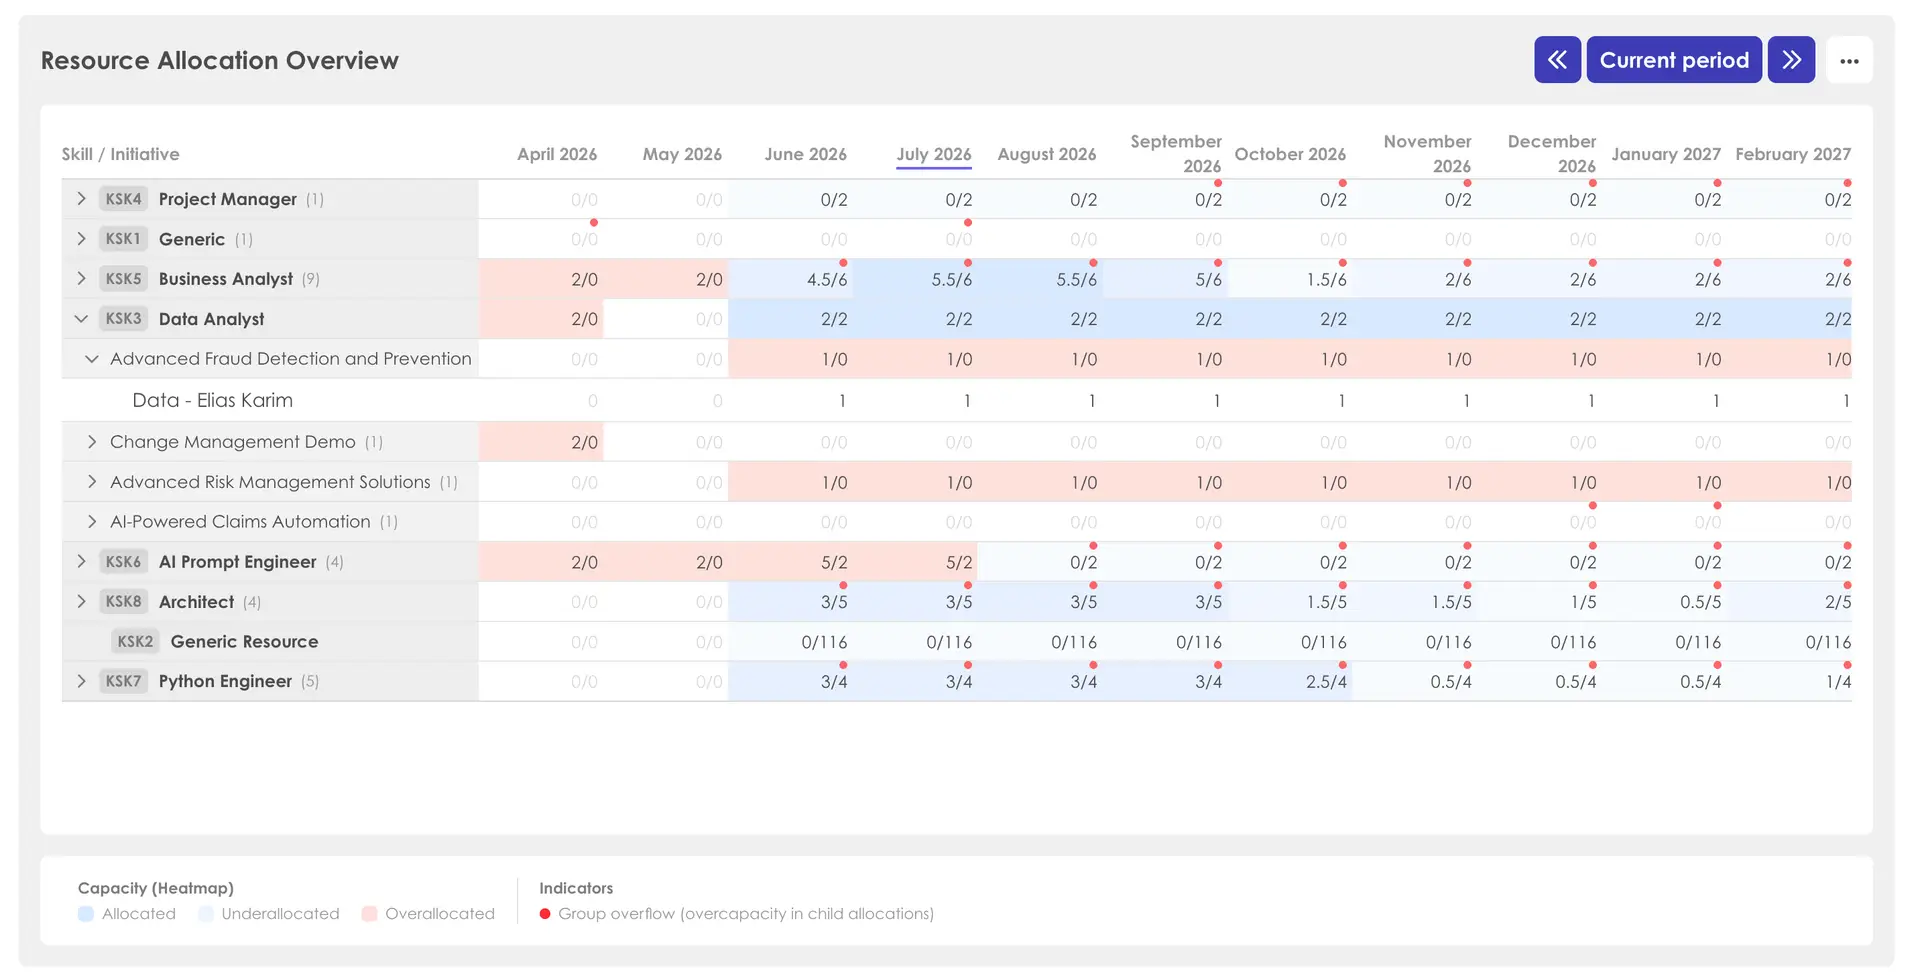Click the KSK3 skill badge
The height and width of the screenshot is (980, 1920).
(x=124, y=319)
